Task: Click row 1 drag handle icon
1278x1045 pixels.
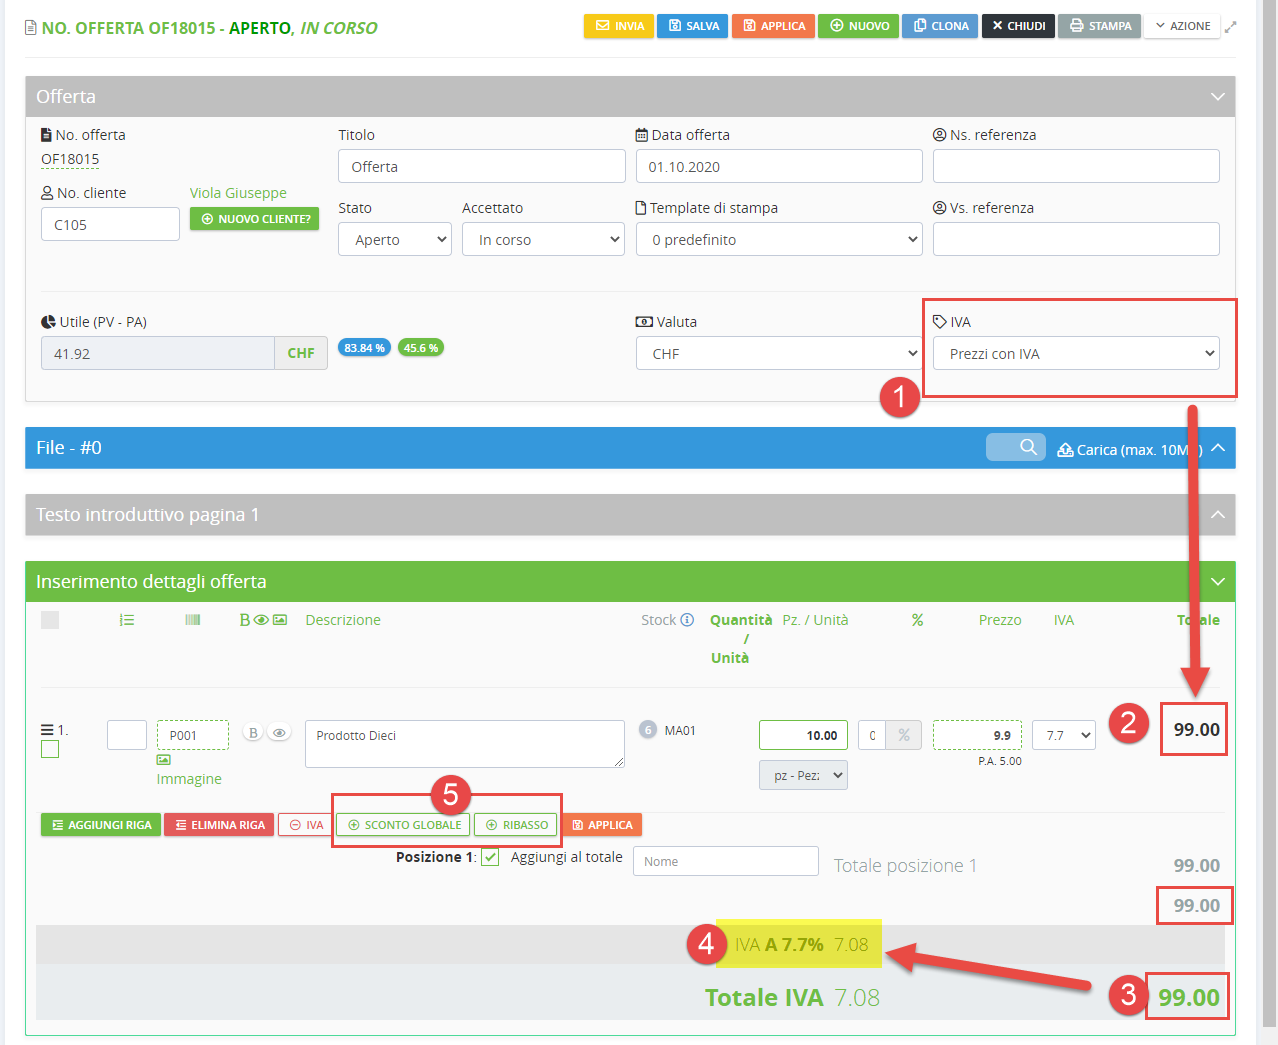Action: 46,730
